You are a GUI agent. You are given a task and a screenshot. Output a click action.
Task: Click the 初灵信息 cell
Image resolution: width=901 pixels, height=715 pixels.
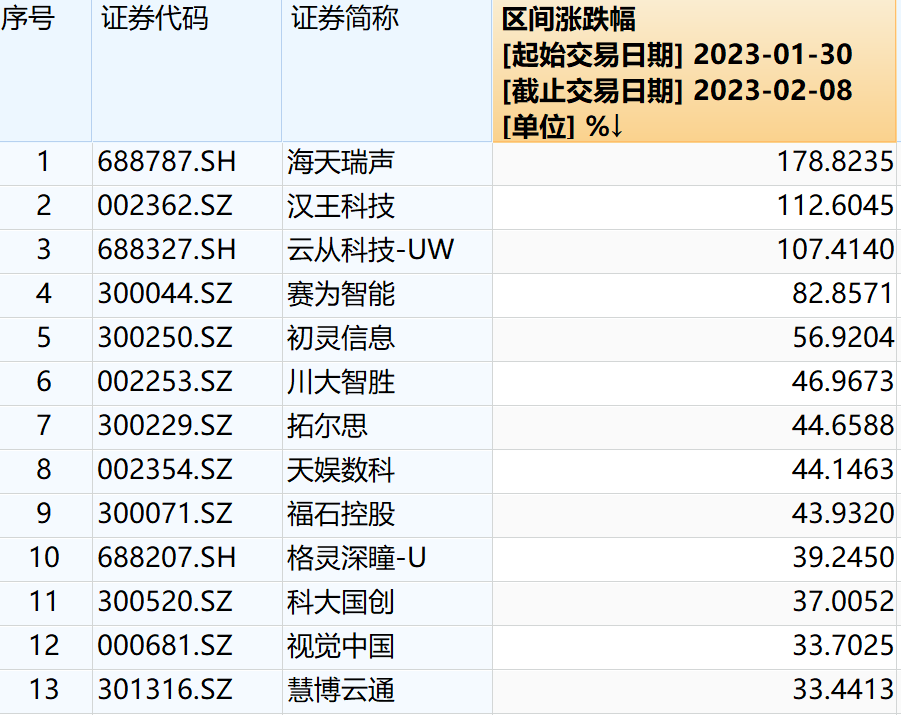341,338
